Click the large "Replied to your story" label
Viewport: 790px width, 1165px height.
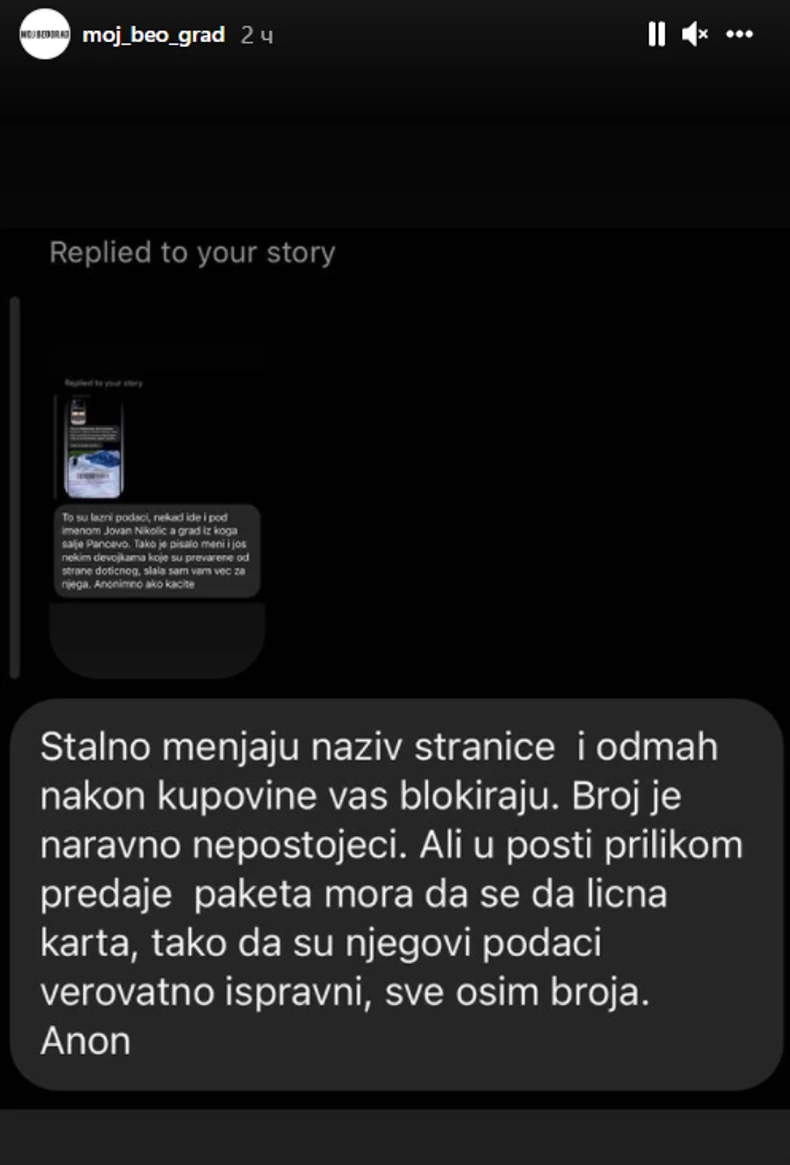coord(192,253)
